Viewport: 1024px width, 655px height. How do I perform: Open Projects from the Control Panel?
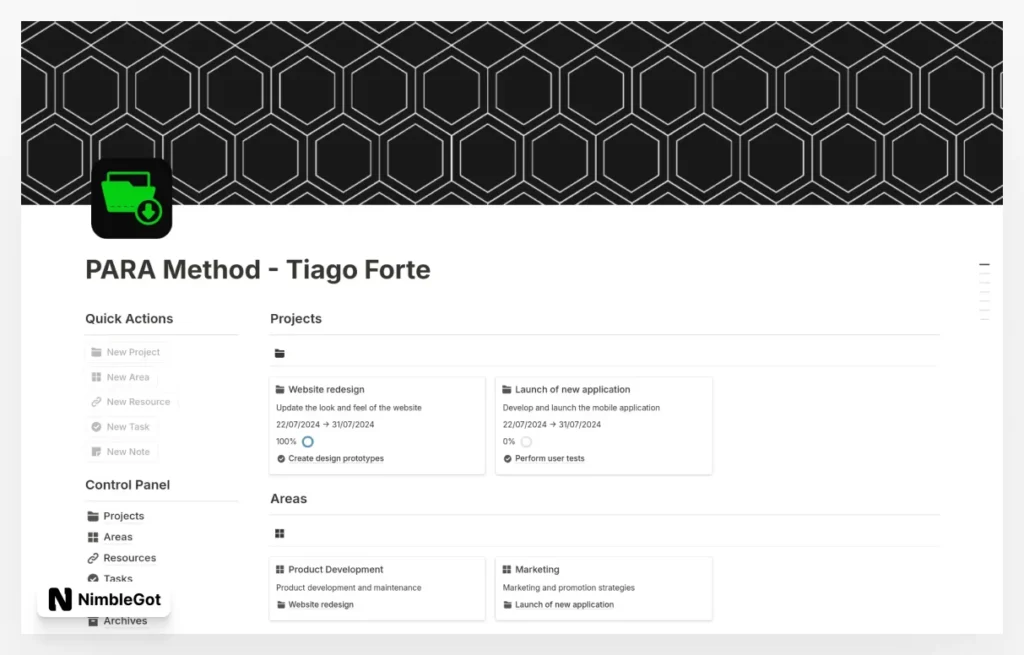[124, 515]
